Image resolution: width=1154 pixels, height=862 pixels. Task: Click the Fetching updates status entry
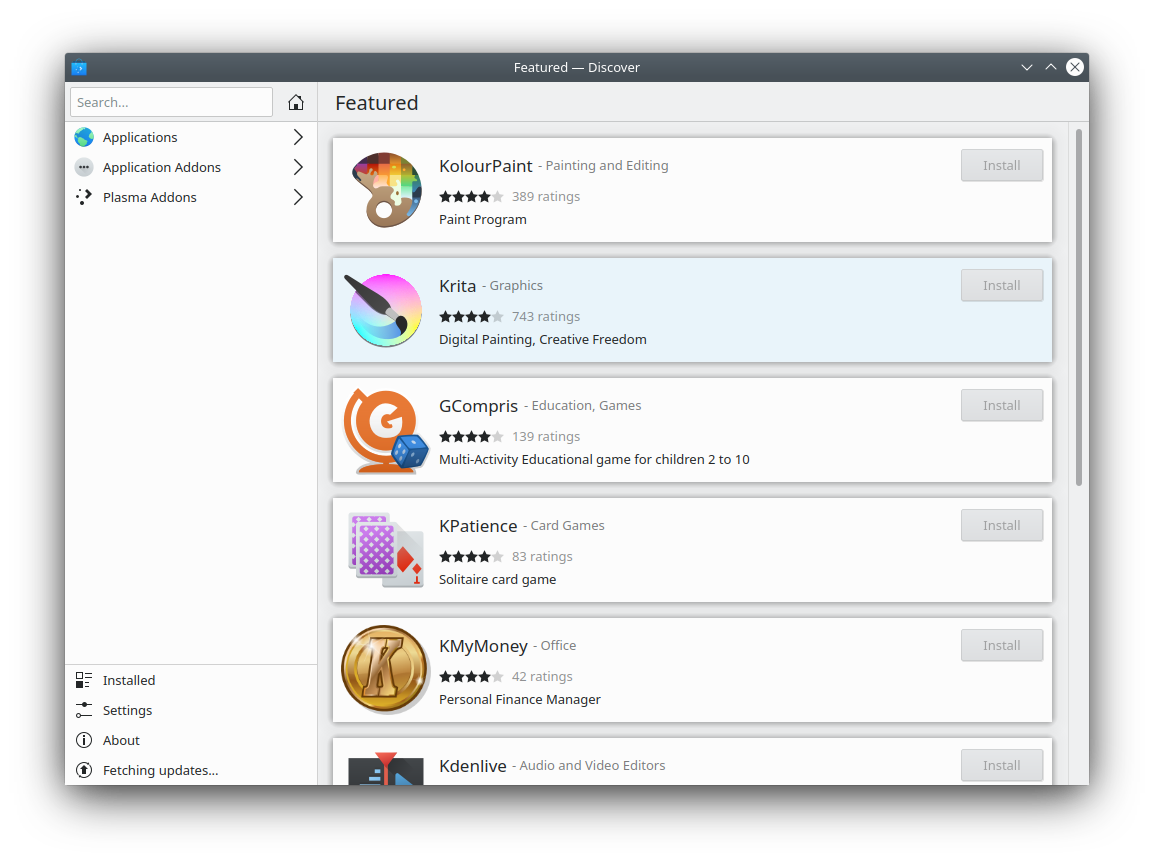[x=191, y=771]
